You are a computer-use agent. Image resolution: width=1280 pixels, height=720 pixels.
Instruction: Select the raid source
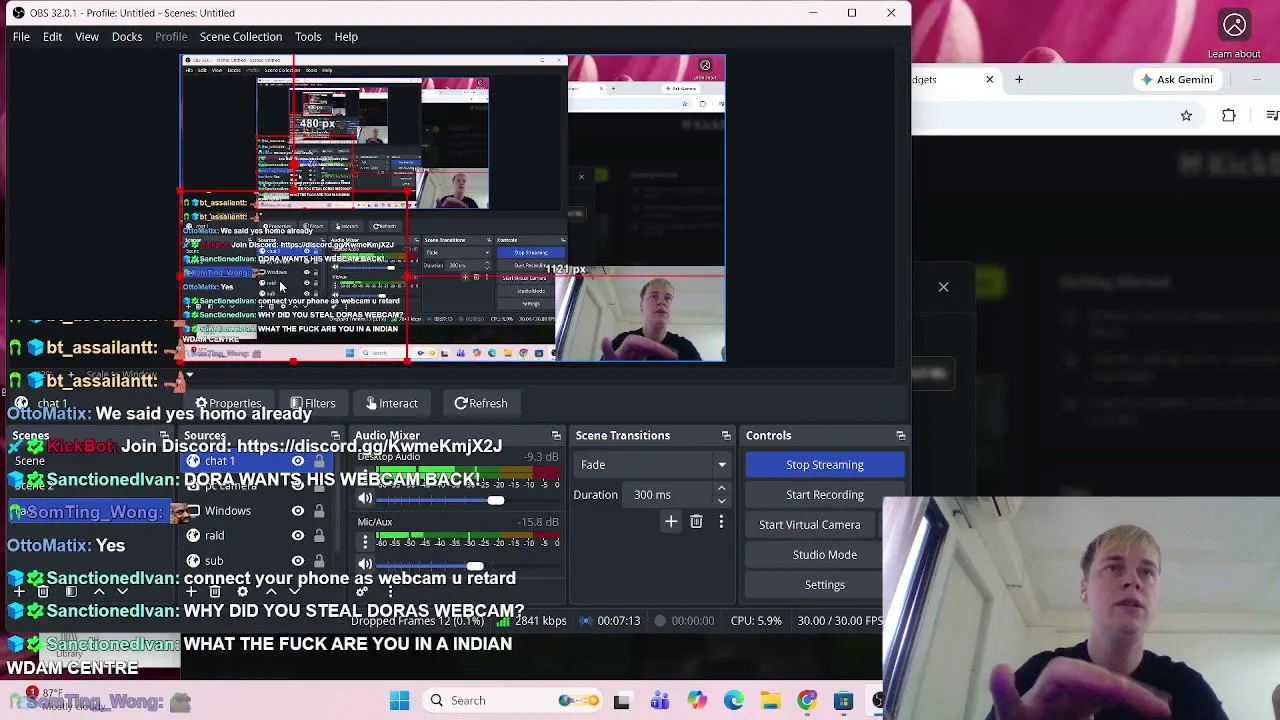(x=215, y=536)
